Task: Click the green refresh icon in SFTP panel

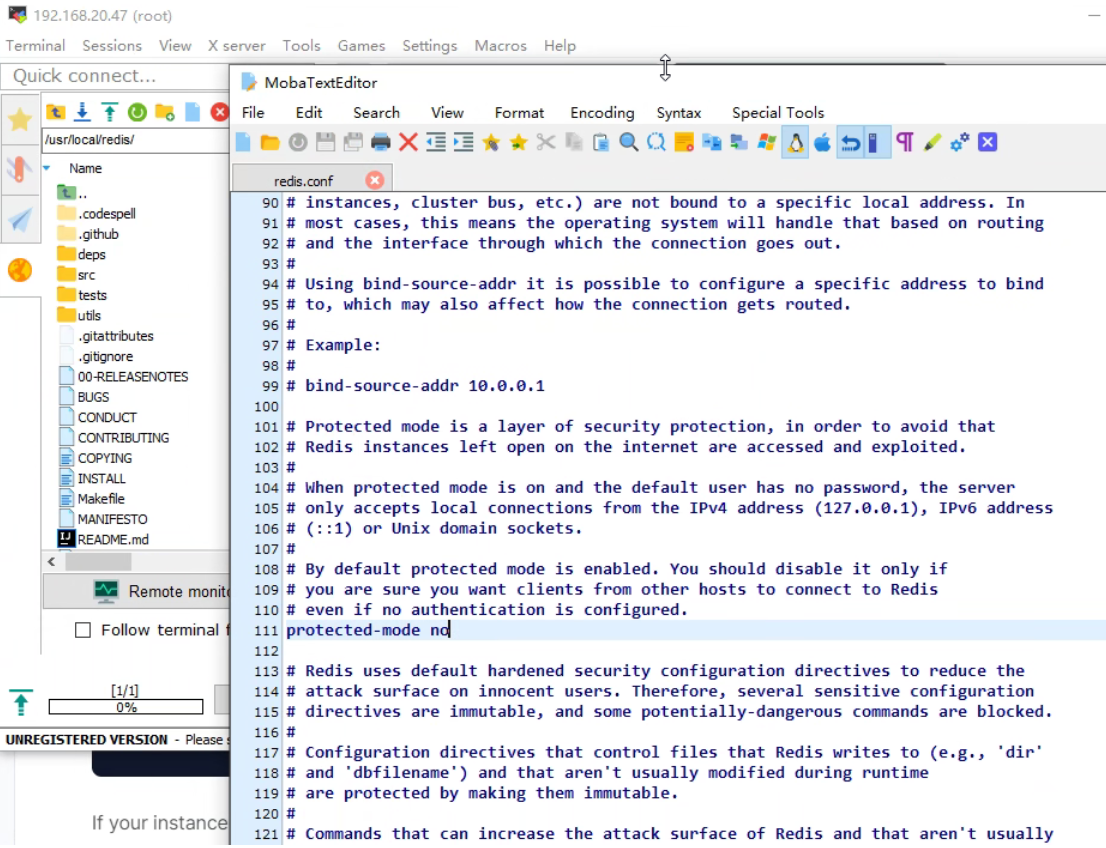Action: click(x=138, y=111)
